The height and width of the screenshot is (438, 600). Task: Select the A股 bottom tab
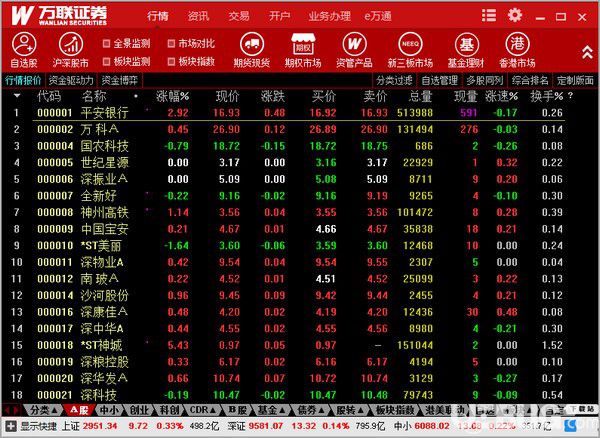point(79,410)
